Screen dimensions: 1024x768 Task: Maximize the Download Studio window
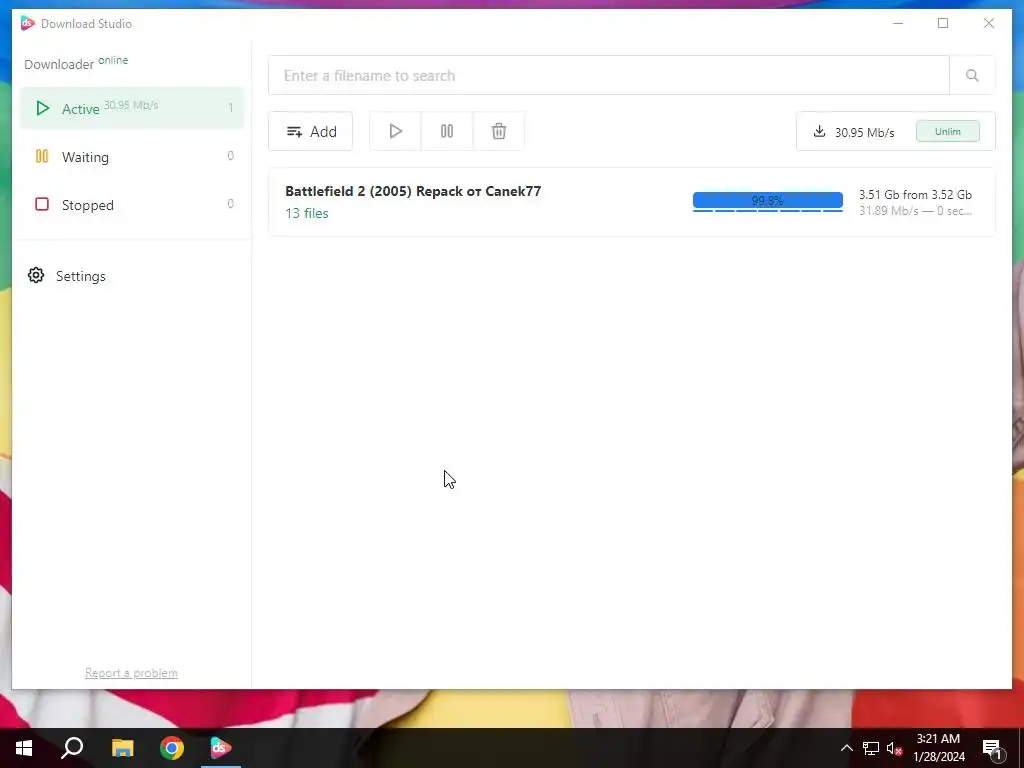943,24
